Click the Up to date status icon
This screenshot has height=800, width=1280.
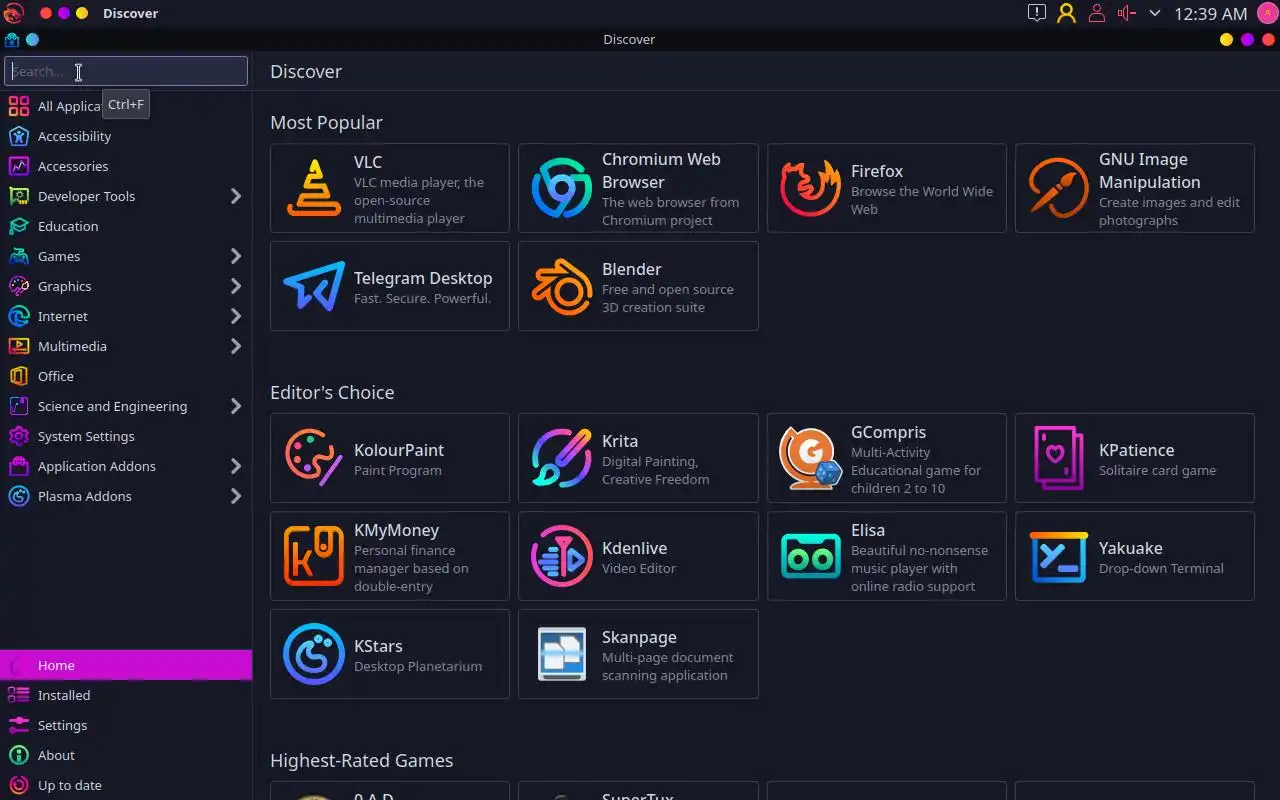point(18,785)
